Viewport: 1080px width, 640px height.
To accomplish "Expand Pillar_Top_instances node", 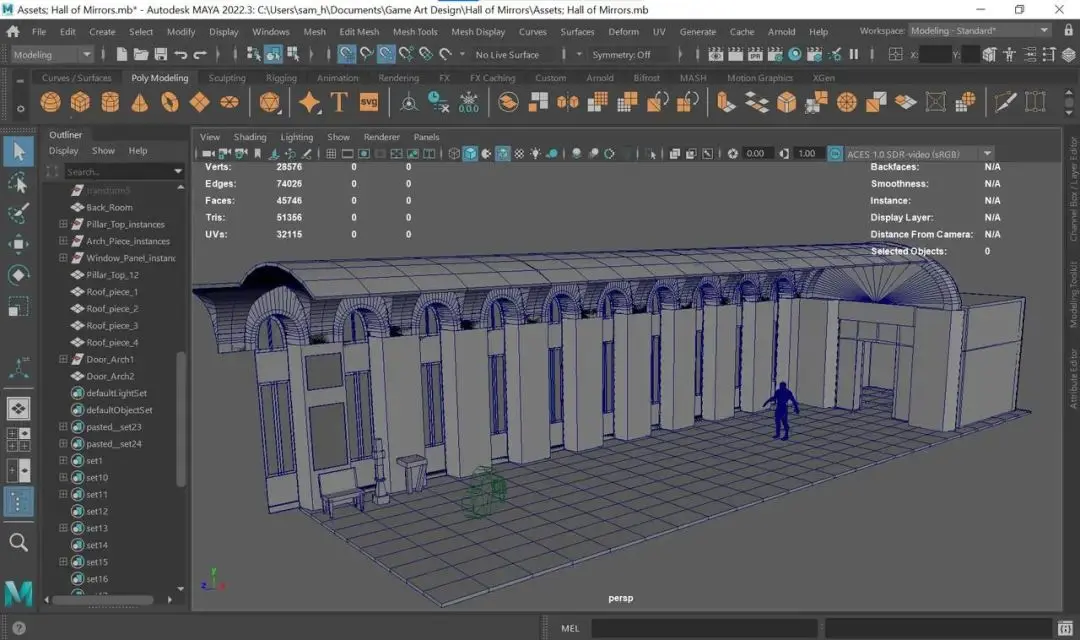I will tap(63, 224).
